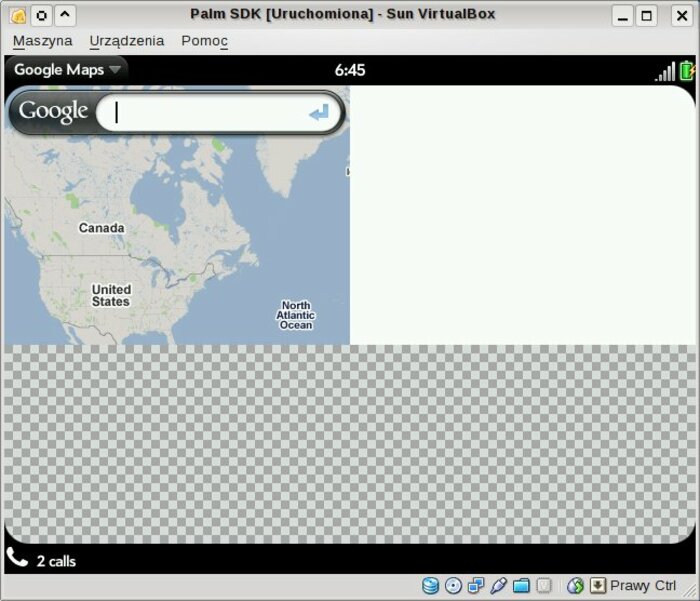Click the Canada label on map
This screenshot has height=601, width=700.
coord(102,228)
